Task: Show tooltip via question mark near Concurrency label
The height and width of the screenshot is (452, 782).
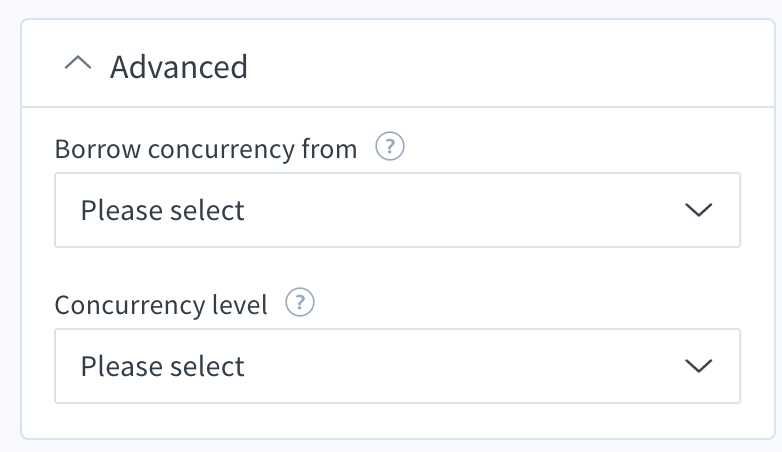Action: point(300,302)
